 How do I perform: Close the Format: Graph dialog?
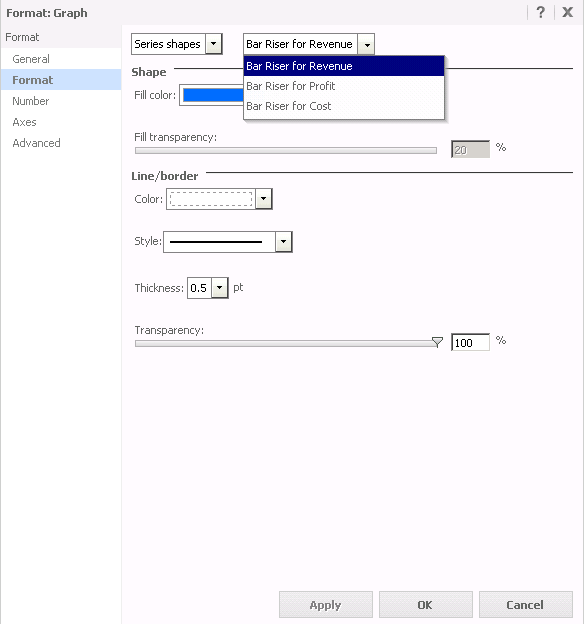[x=567, y=12]
